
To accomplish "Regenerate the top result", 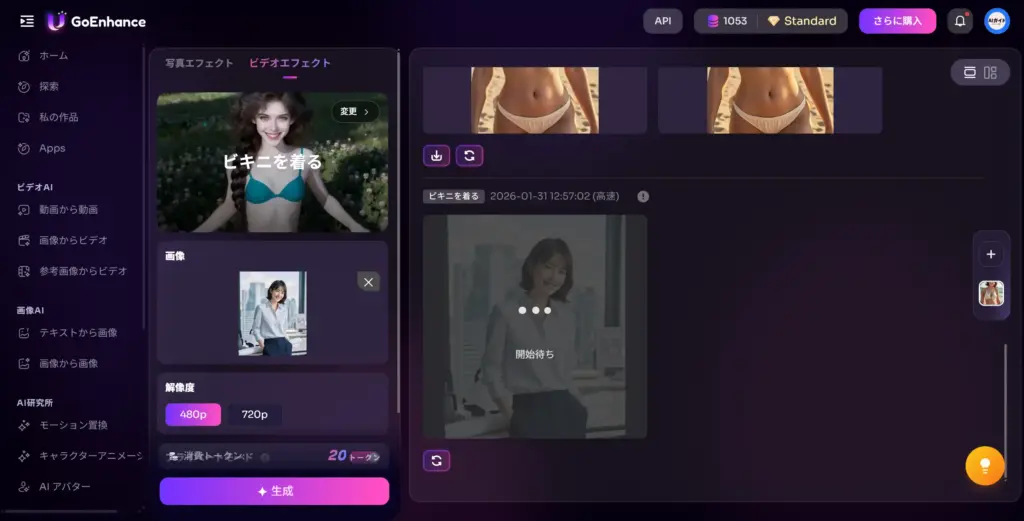I will [x=470, y=155].
